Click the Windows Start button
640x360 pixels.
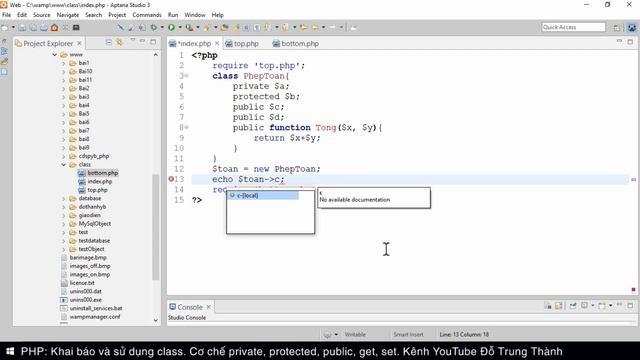coord(10,351)
